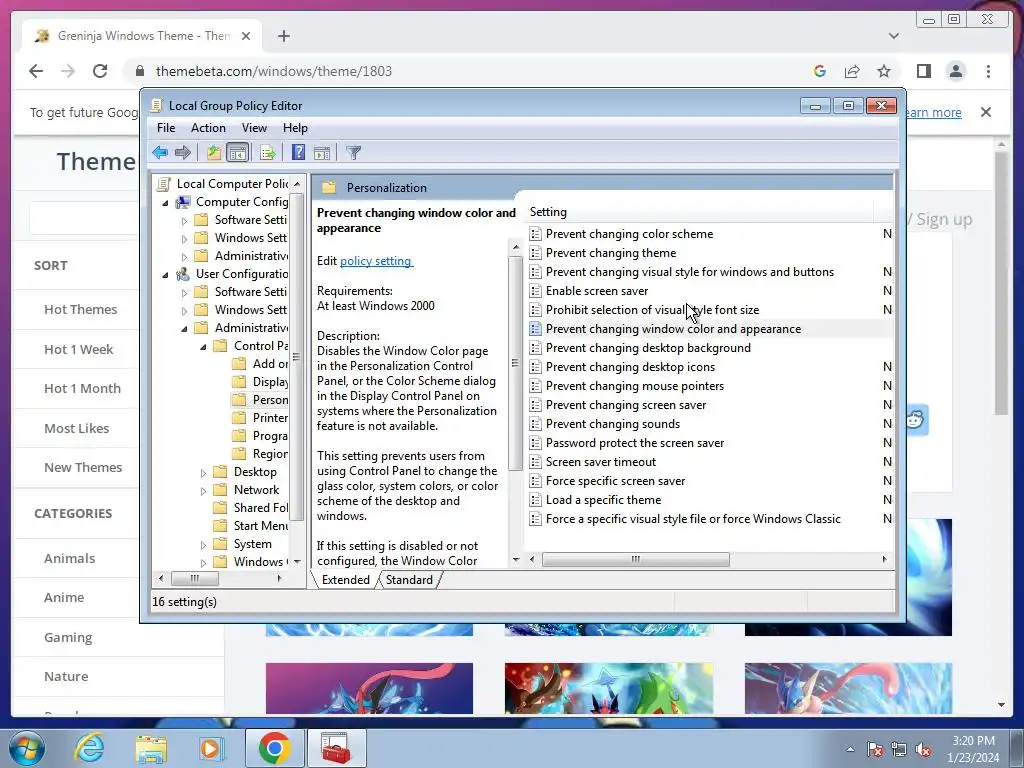Select Screen saver timeout setting
Viewport: 1024px width, 768px height.
600,462
